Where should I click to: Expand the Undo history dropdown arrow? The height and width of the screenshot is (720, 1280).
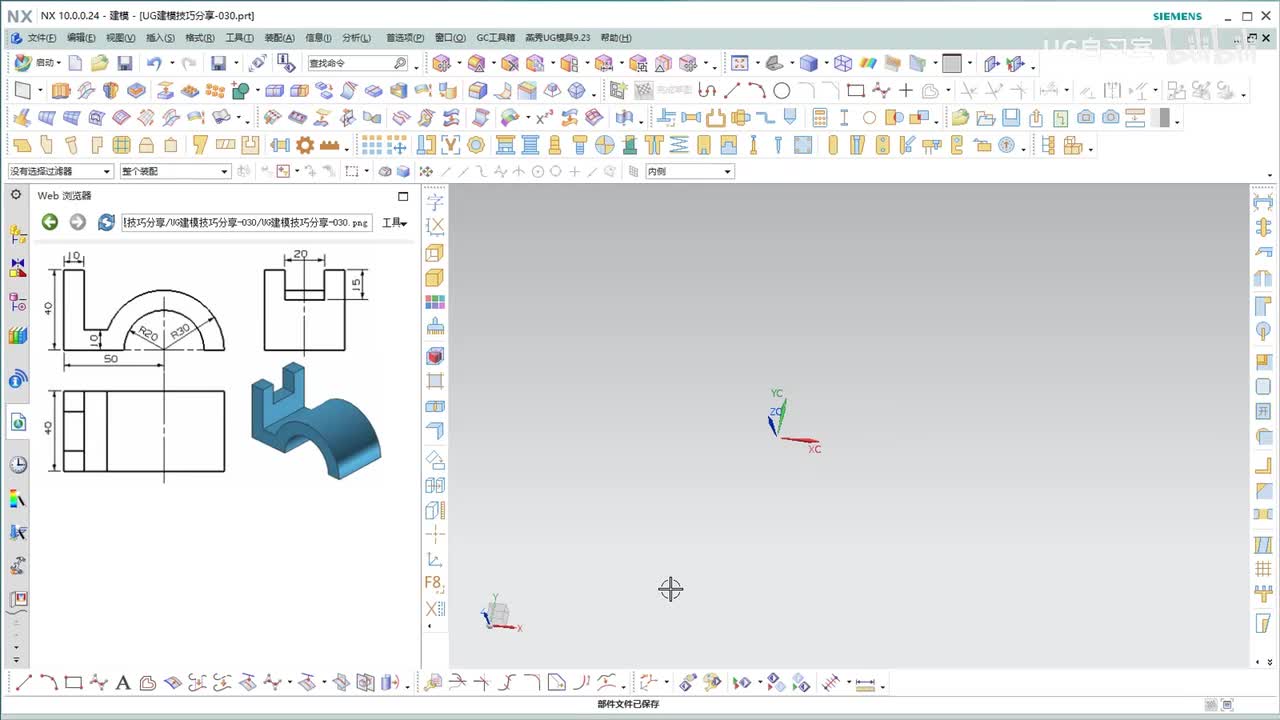pos(171,64)
